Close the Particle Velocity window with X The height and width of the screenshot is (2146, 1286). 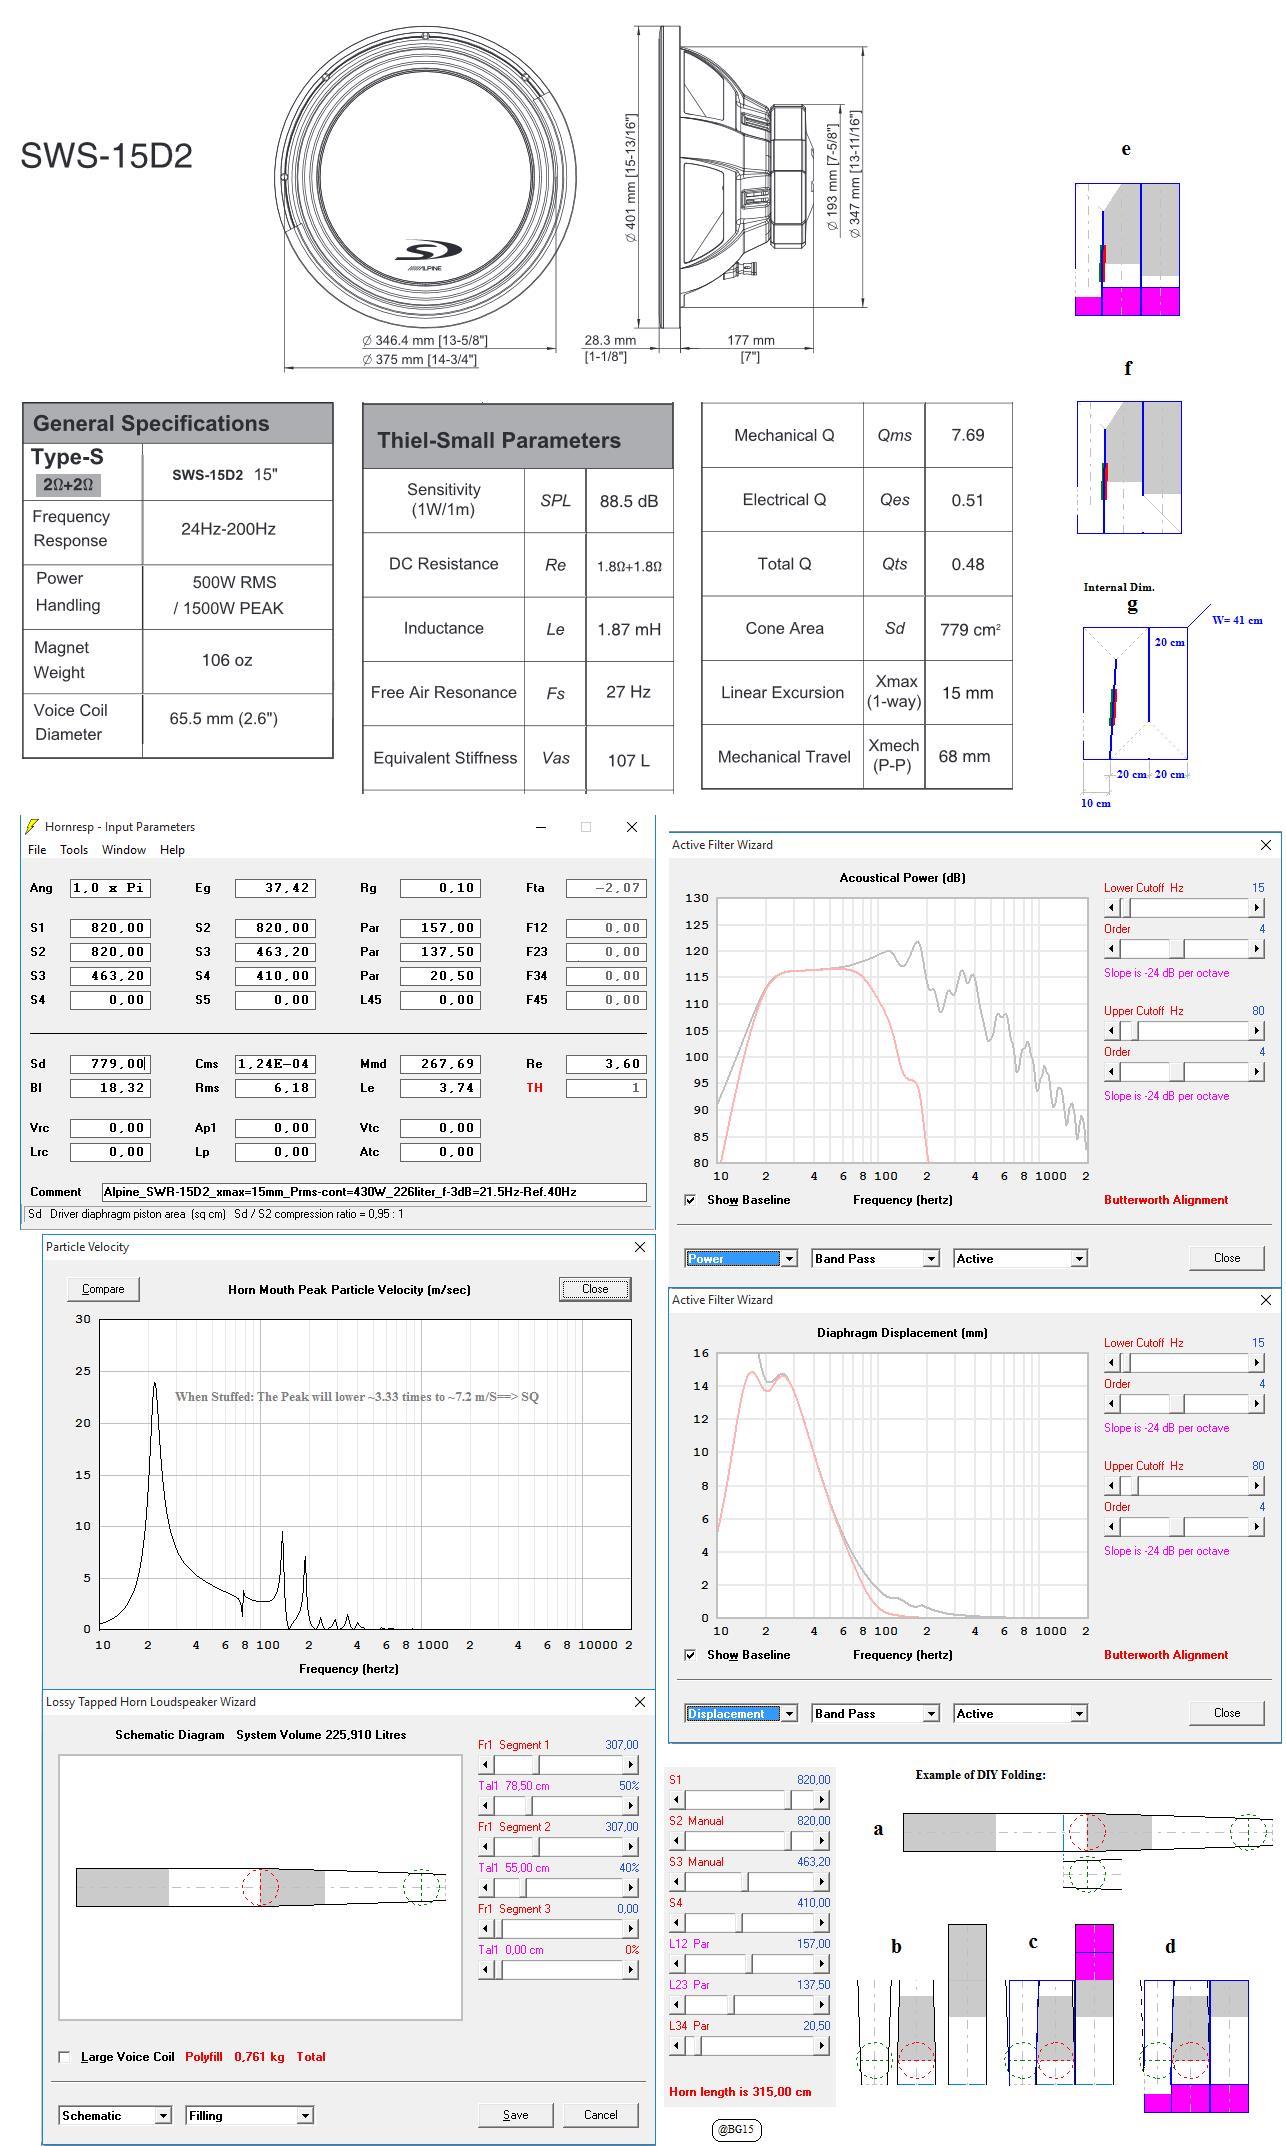coord(640,1247)
